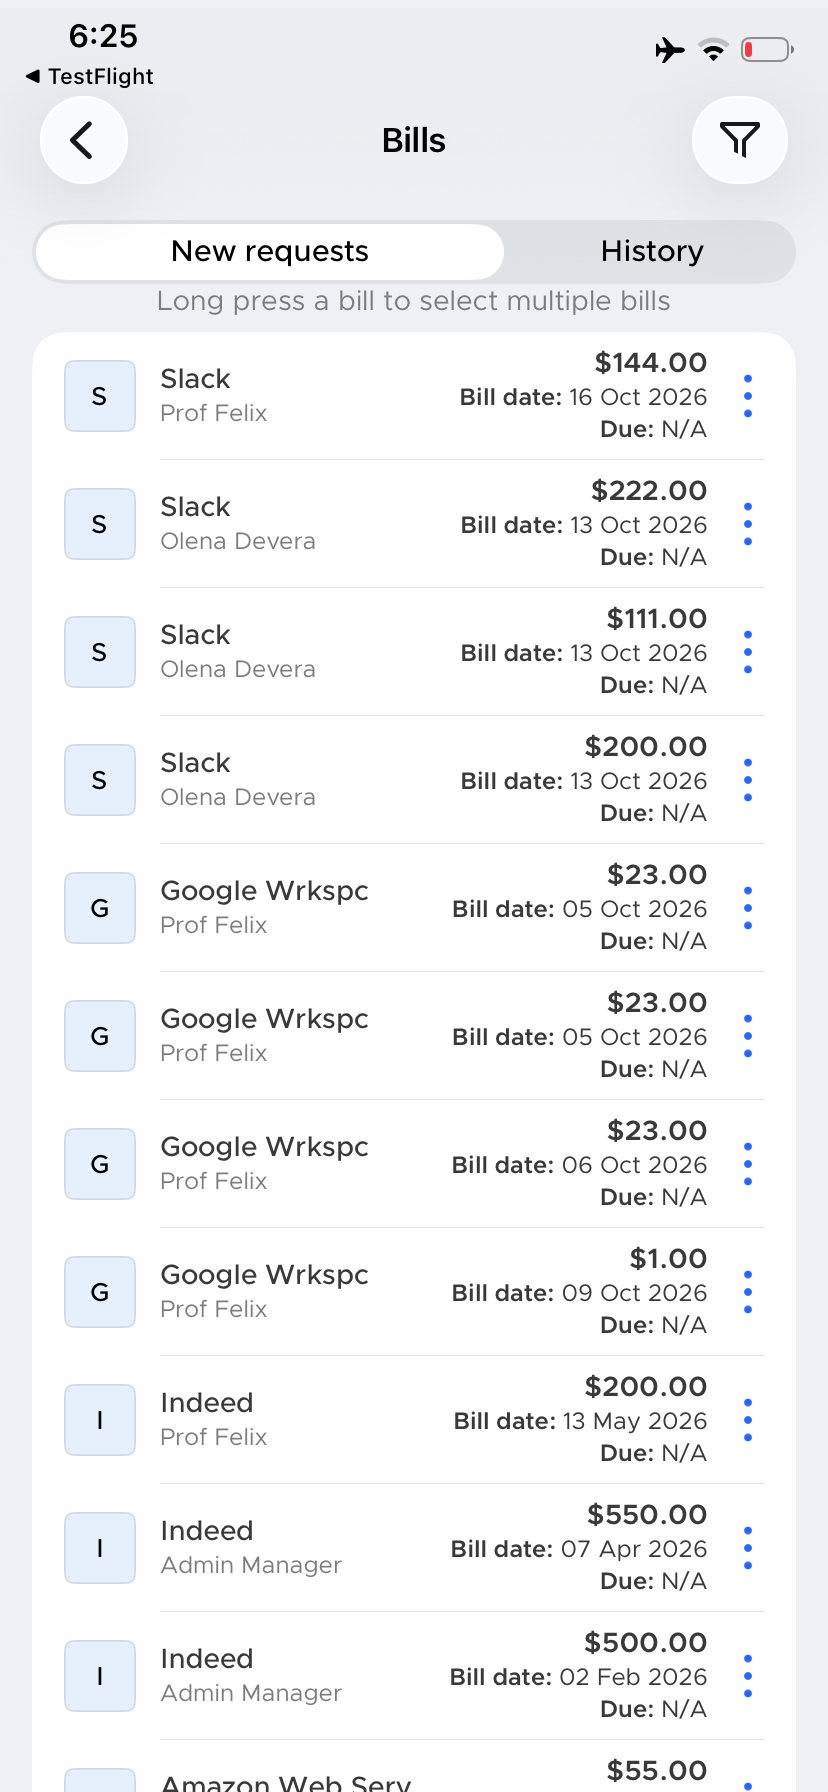The width and height of the screenshot is (828, 1792).
Task: Open options for second 05 Oct Google bill
Action: (748, 1036)
